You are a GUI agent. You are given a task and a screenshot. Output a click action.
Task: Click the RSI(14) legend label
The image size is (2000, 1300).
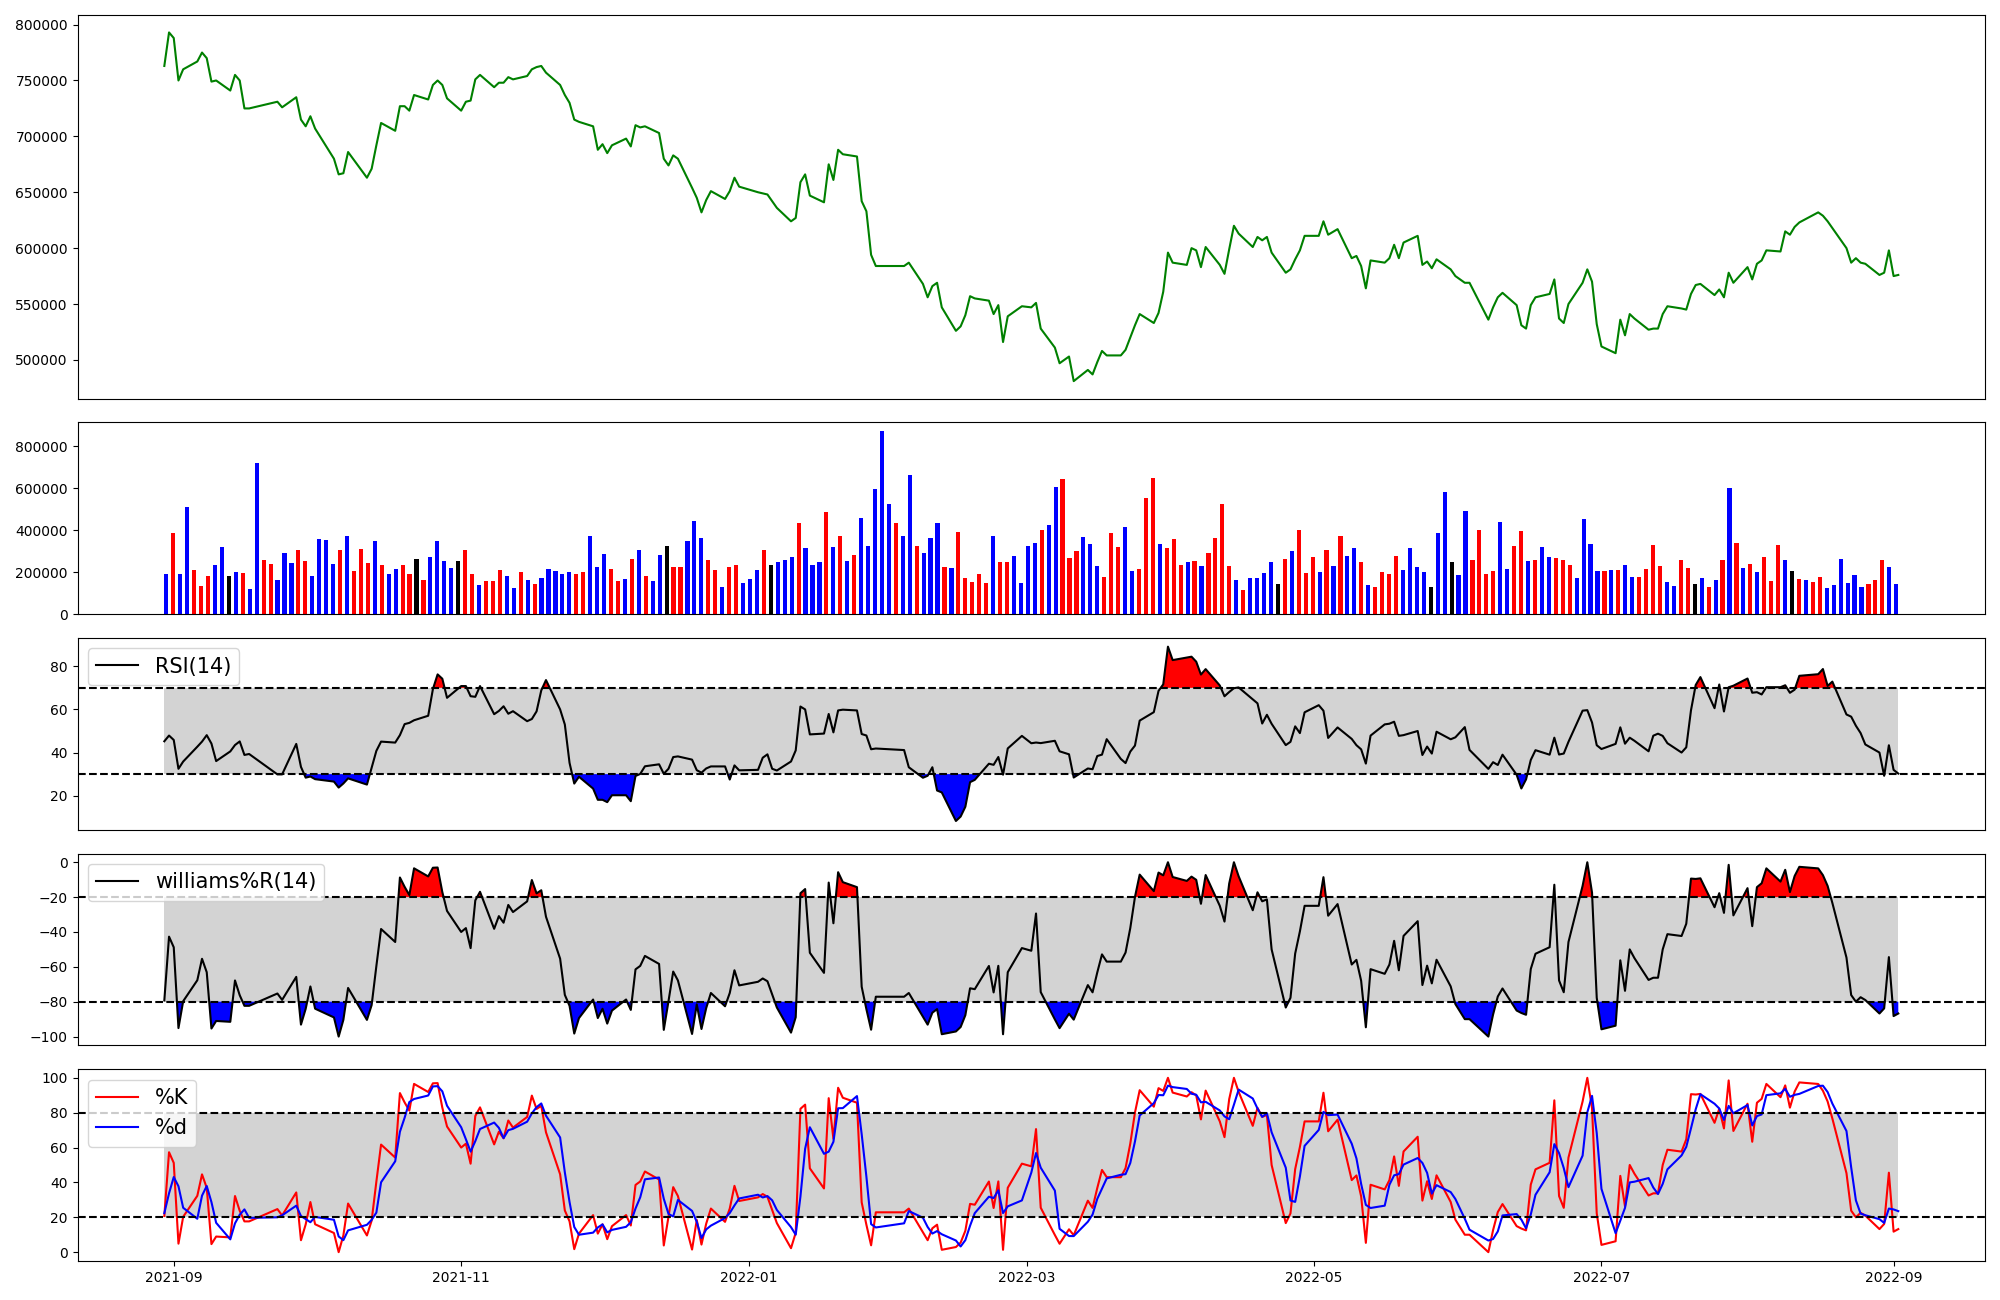(192, 666)
